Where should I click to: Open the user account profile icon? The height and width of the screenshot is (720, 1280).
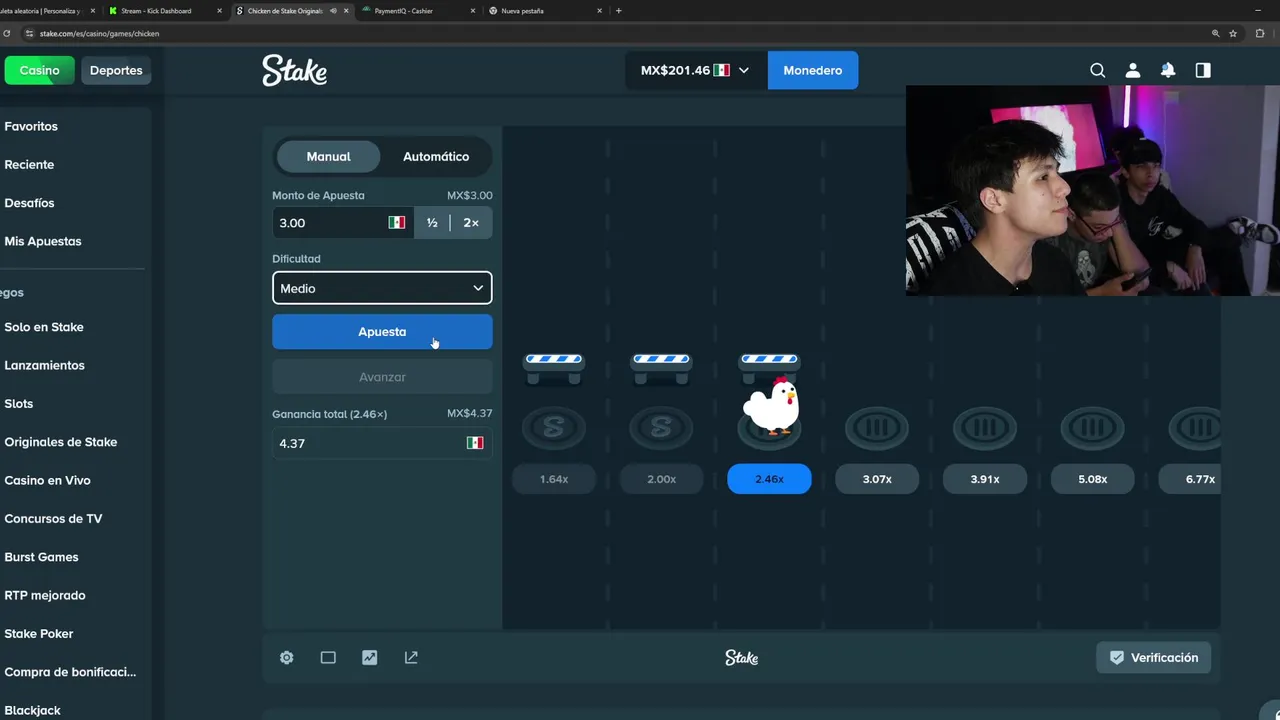point(1133,70)
